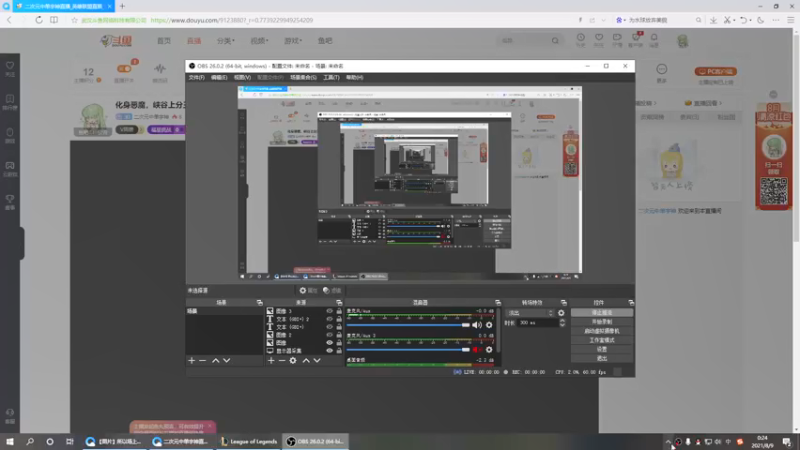This screenshot has height=450, width=800.
Task: Open OBS 文件(F) menu
Action: tap(196, 78)
